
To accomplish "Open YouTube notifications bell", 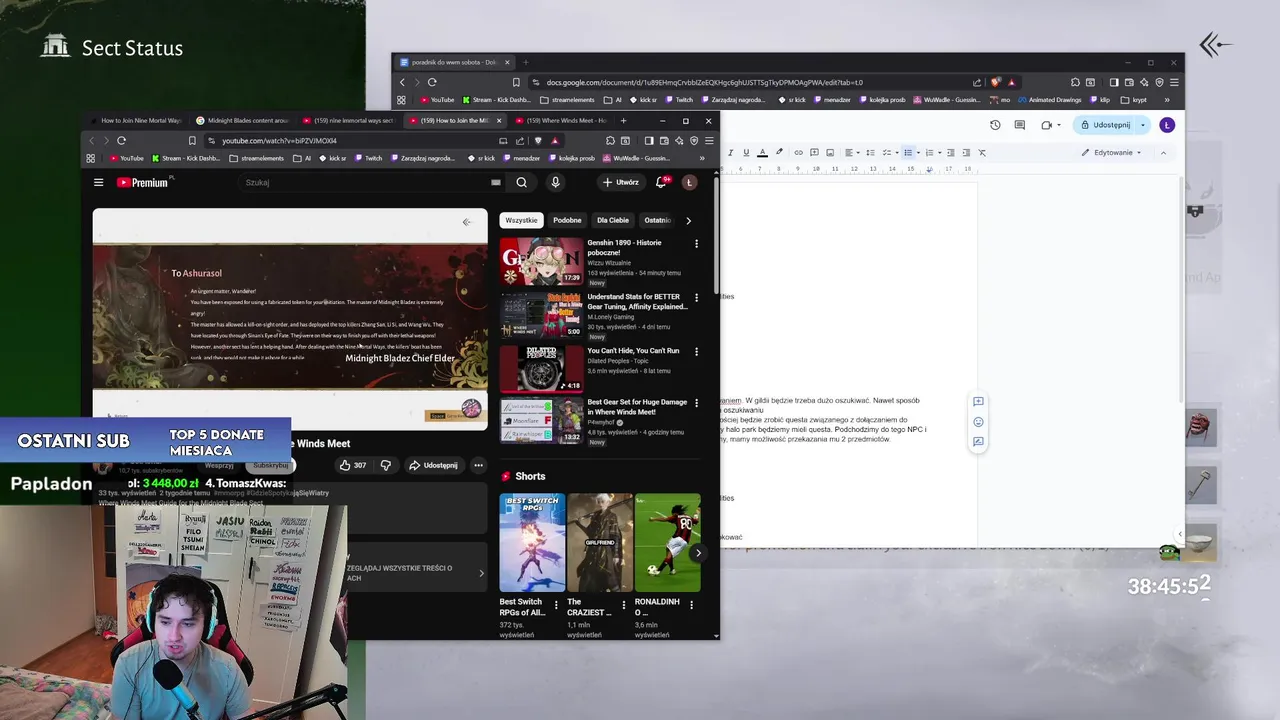I will click(661, 182).
